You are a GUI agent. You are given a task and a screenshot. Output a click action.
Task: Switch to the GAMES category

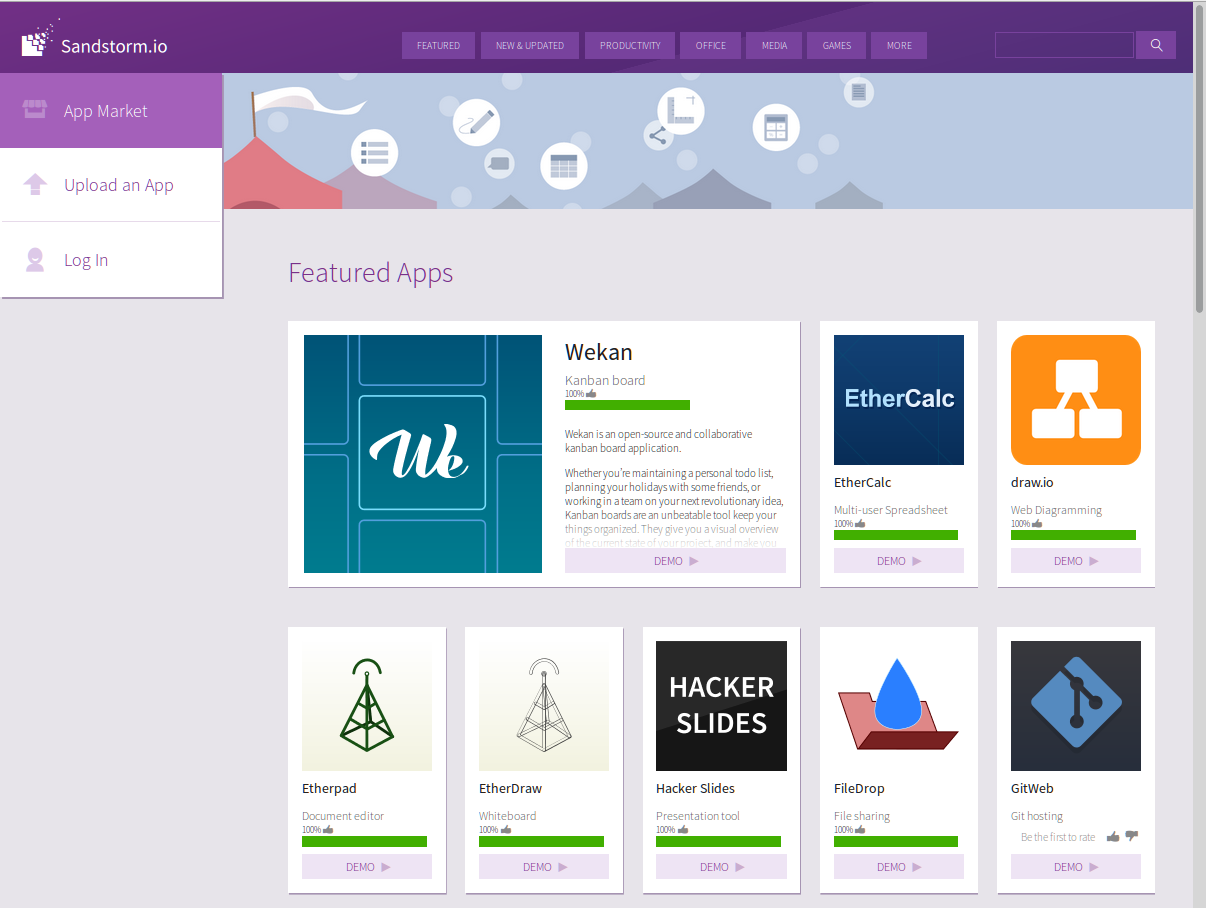837,46
